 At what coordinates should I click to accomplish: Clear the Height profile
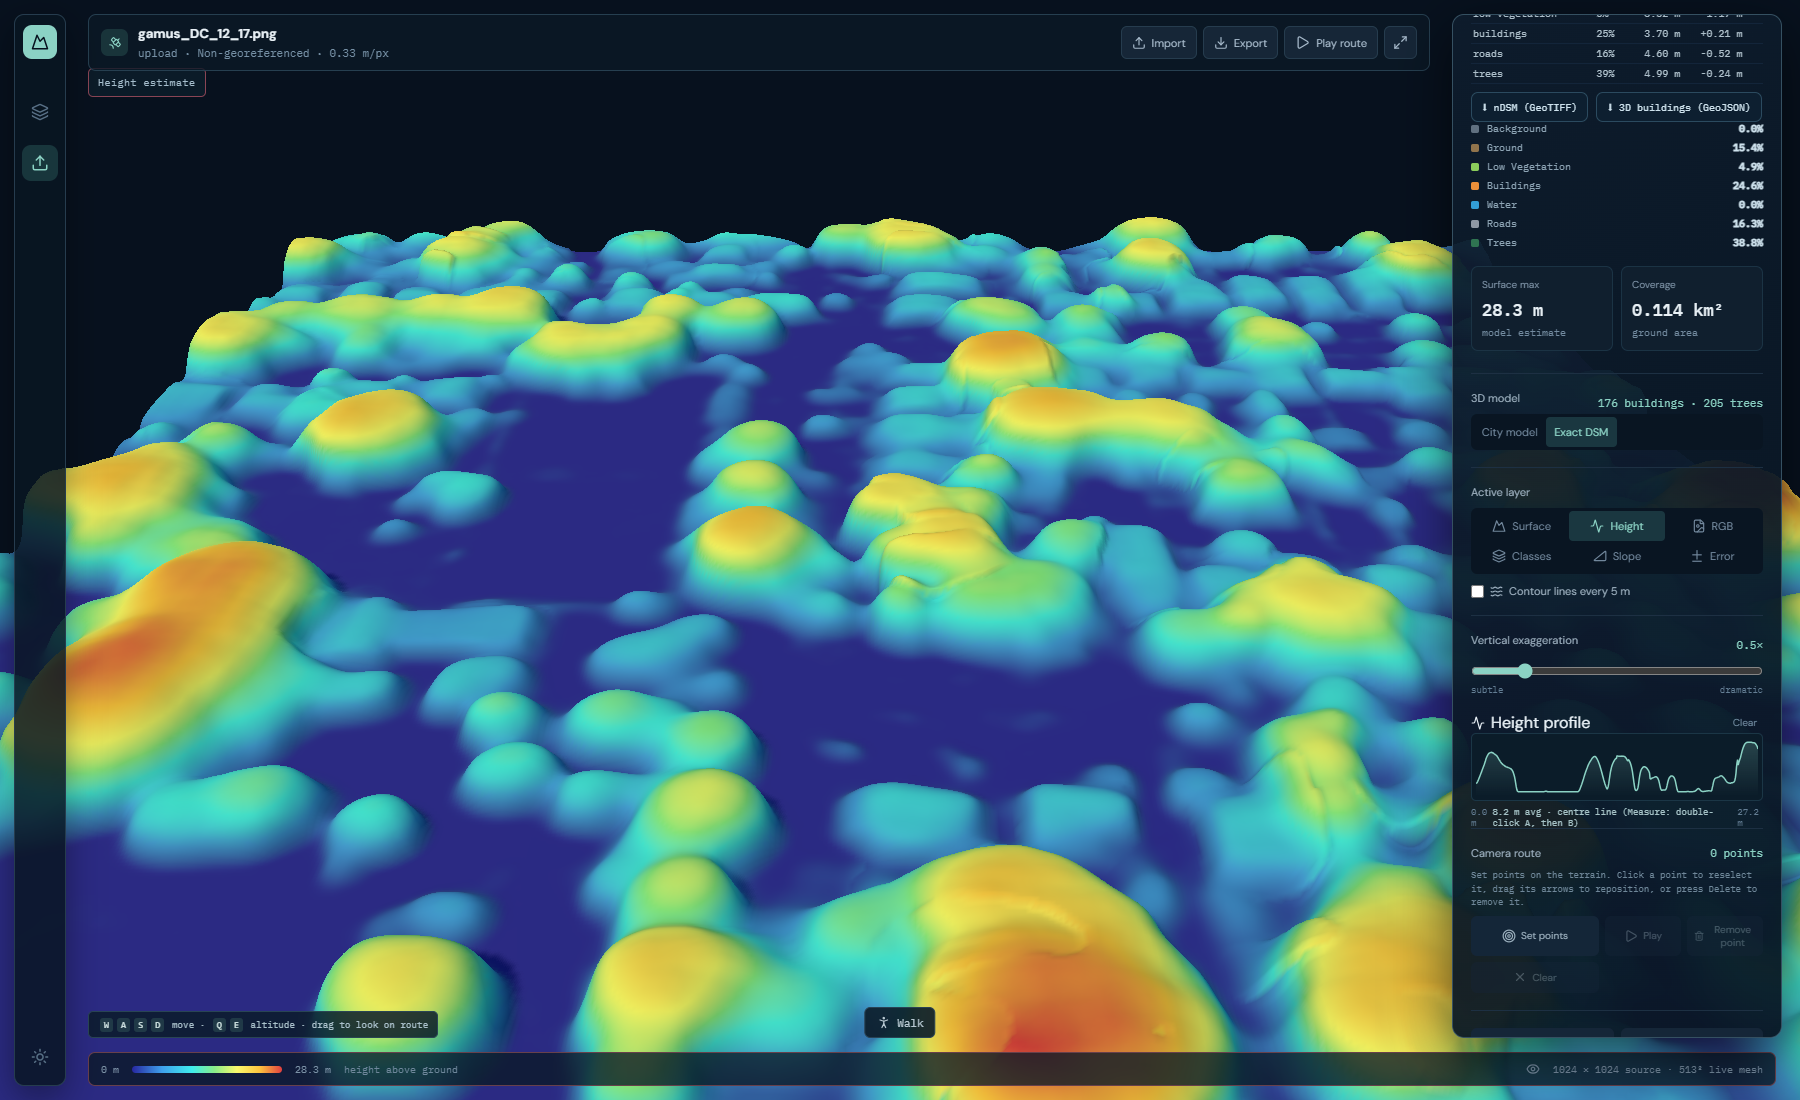pyautogui.click(x=1744, y=723)
